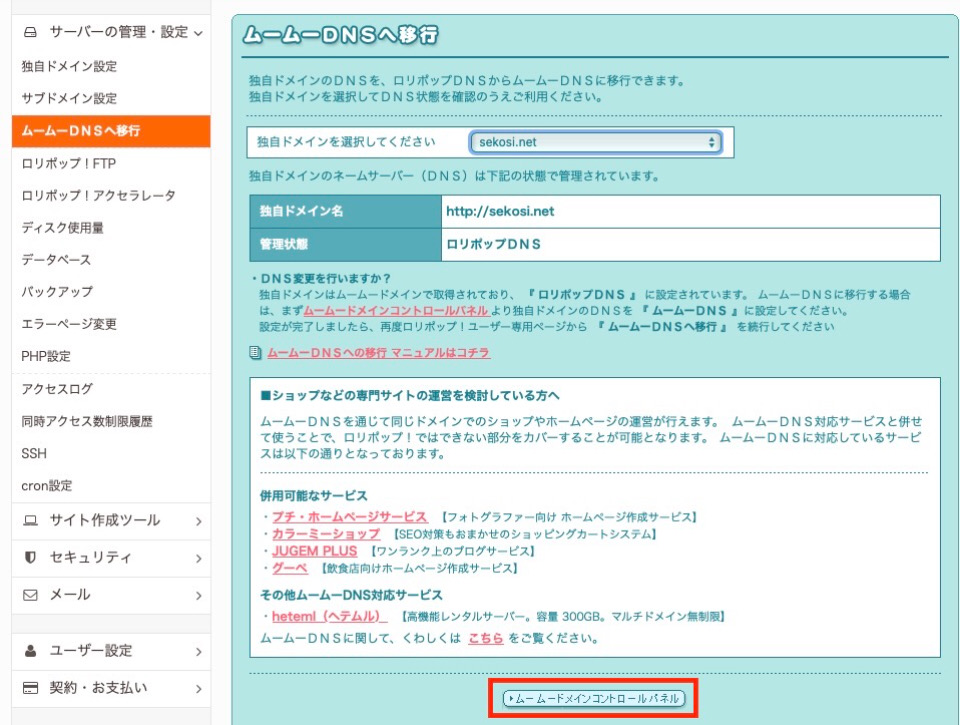Screen dimensions: 960x725
Task: Open the SSH settings menu item
Action: (34, 453)
